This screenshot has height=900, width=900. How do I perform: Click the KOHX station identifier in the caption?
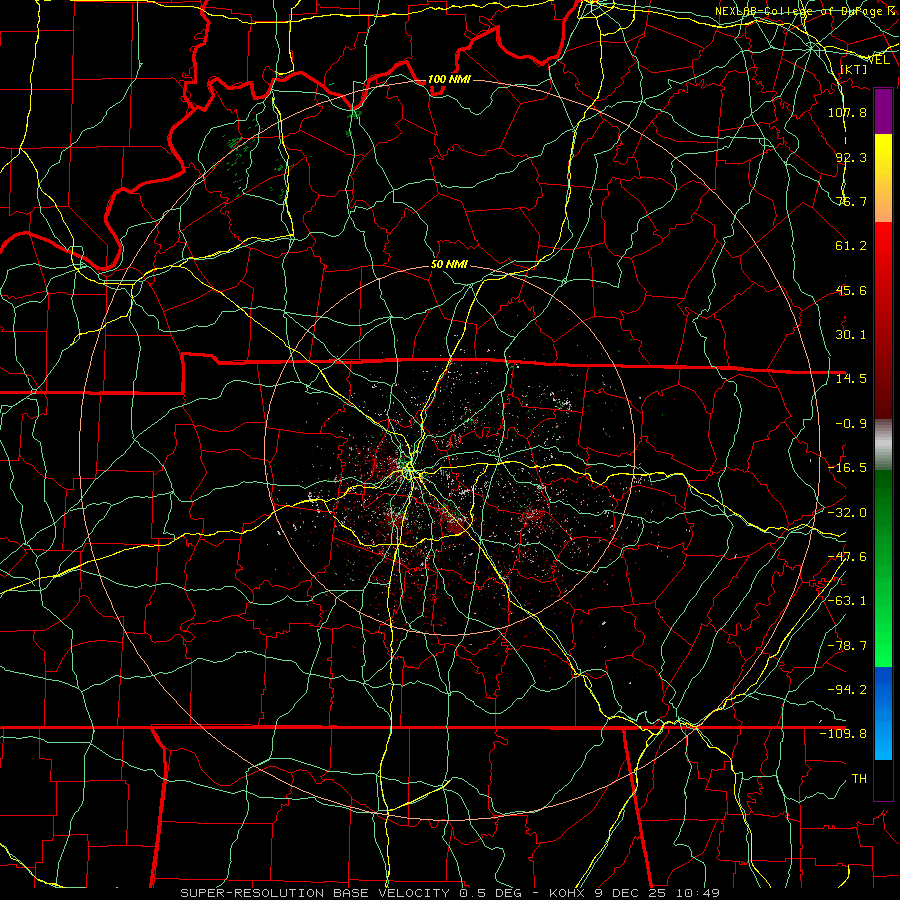[568, 893]
